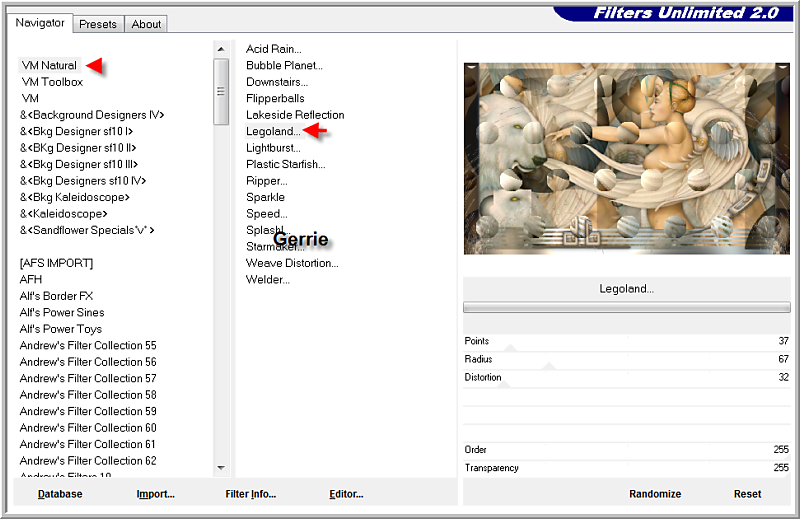This screenshot has width=800, height=519.
Task: Select &<Background Designers IV> category
Action: [x=92, y=115]
